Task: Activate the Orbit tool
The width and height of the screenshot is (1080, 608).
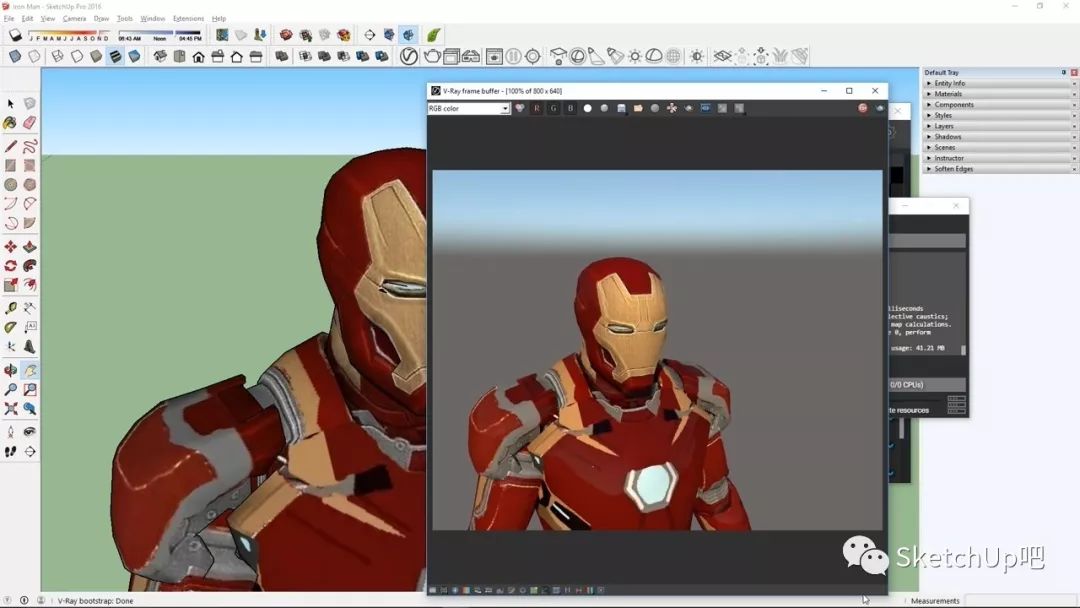Action: point(10,370)
